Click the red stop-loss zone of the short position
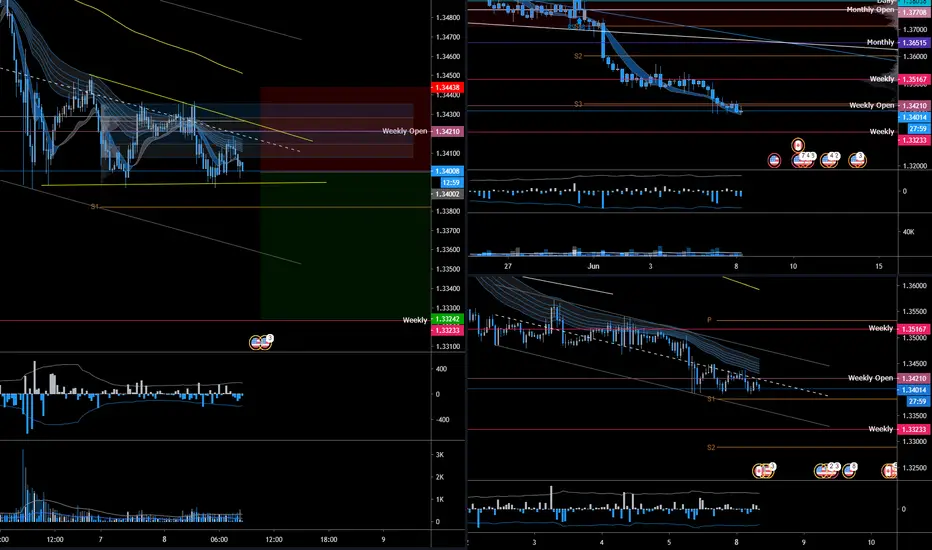This screenshot has width=932, height=550. tap(345, 130)
